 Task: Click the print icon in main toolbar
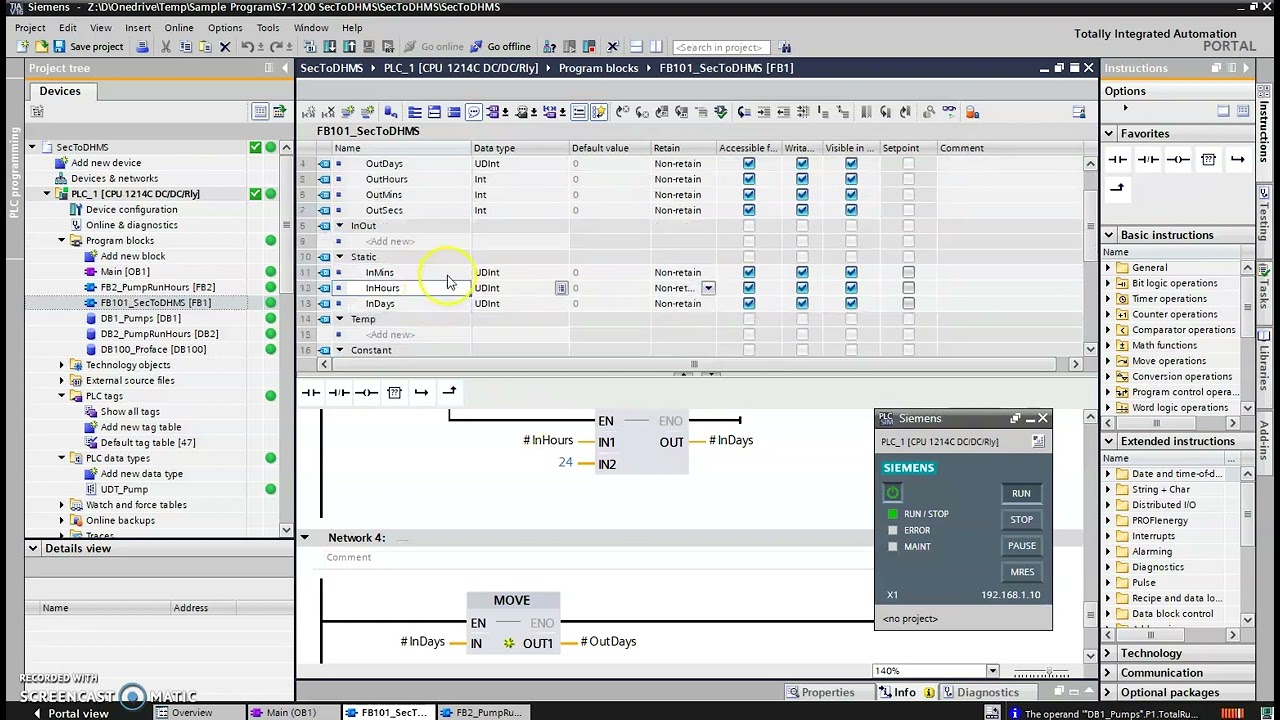142,47
